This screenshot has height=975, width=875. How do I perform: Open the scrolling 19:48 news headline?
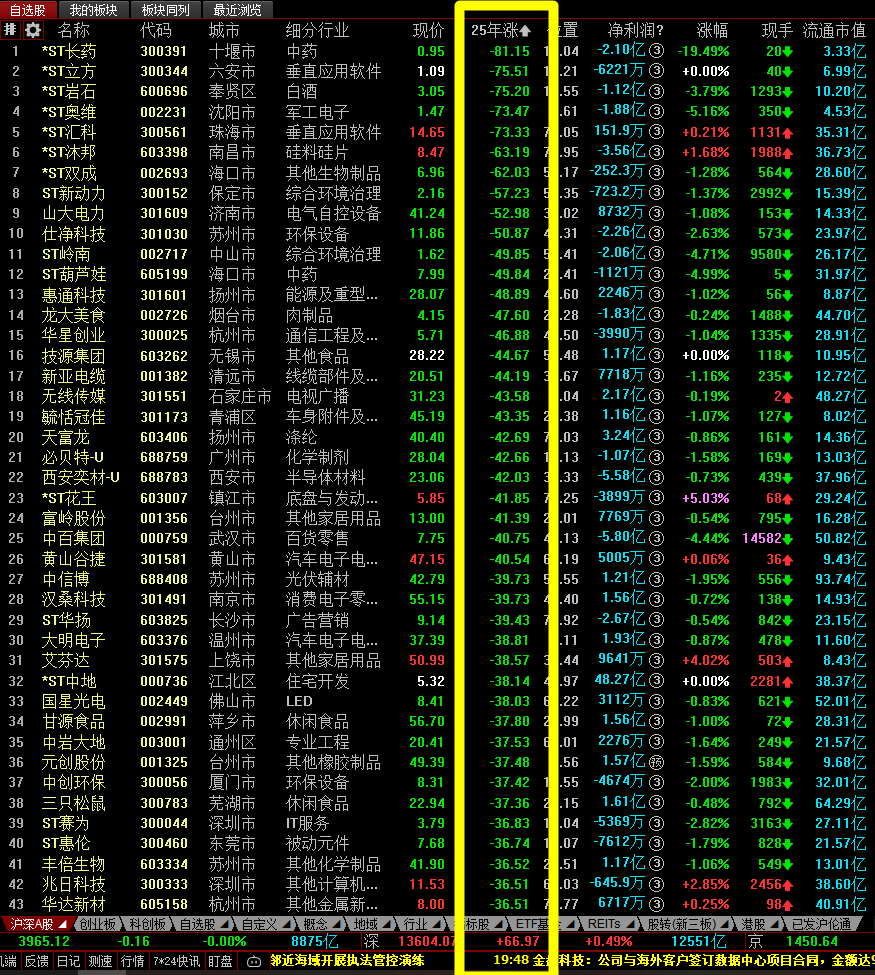point(684,961)
